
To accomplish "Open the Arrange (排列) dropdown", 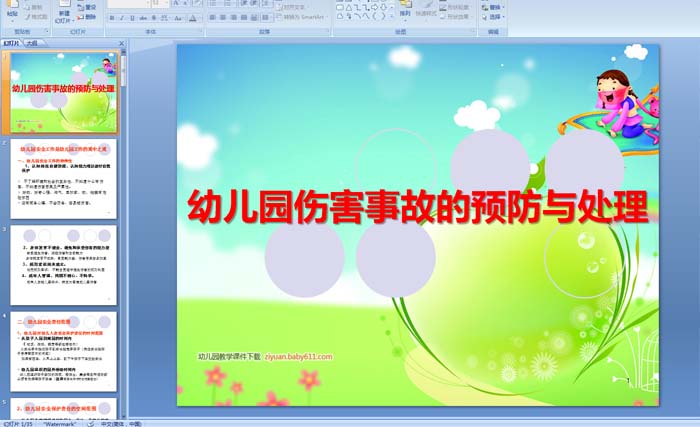I will pos(405,11).
